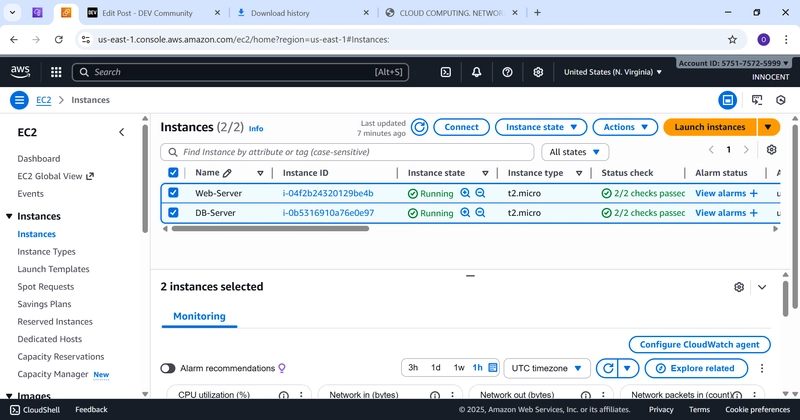Screen dimensions: 800x420
Task: Open CPU utilization chart options menu
Action: click(x=301, y=395)
